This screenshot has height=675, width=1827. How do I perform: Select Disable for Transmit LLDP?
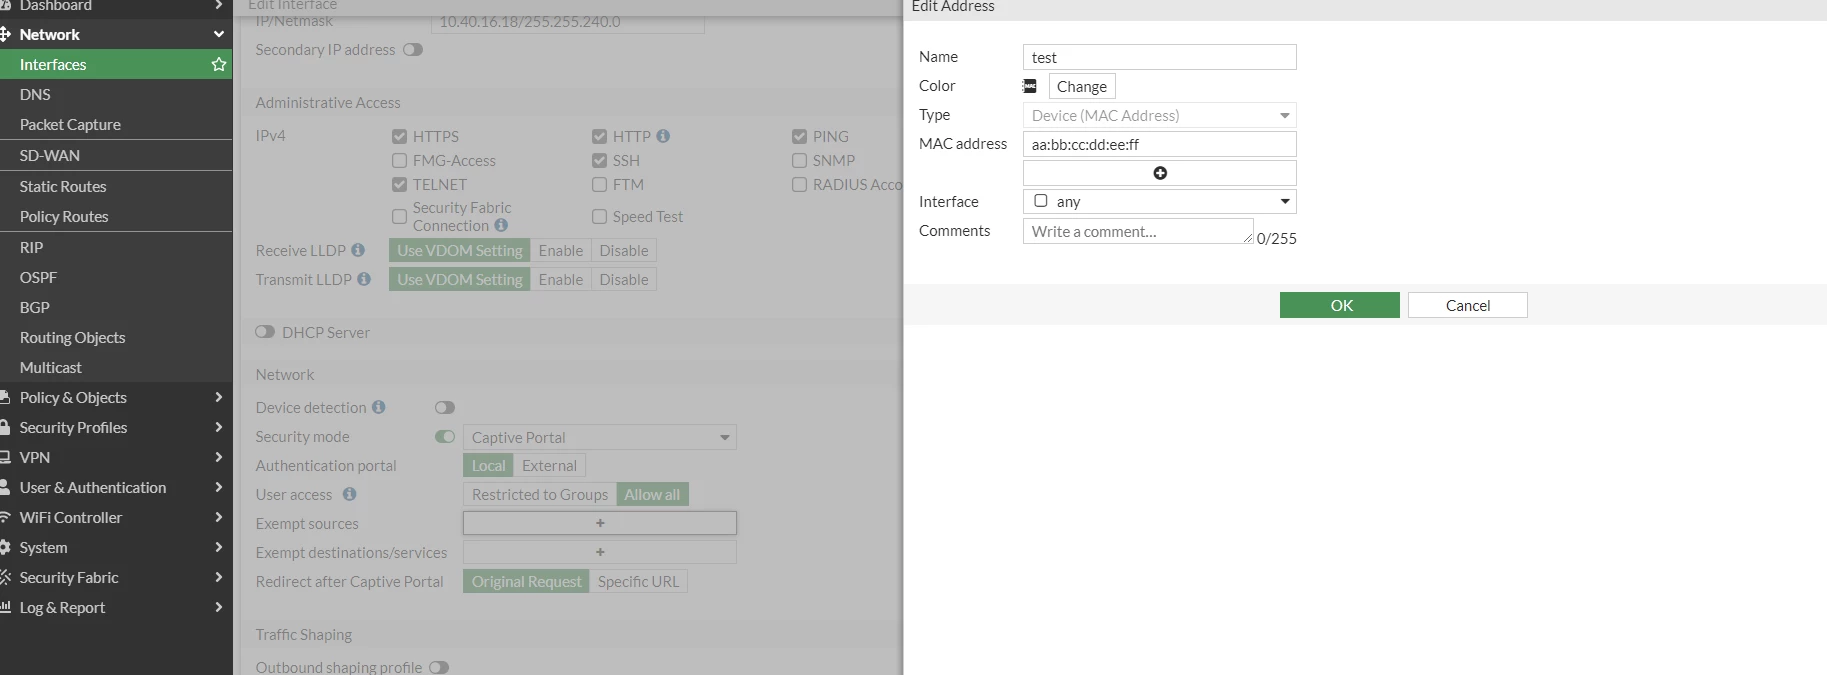click(624, 279)
